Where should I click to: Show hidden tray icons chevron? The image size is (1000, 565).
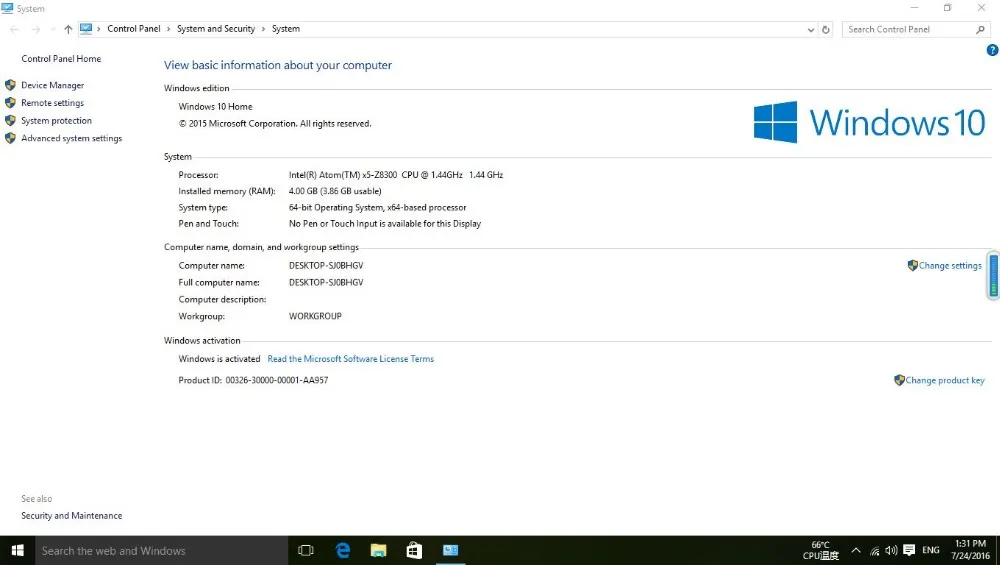(856, 550)
